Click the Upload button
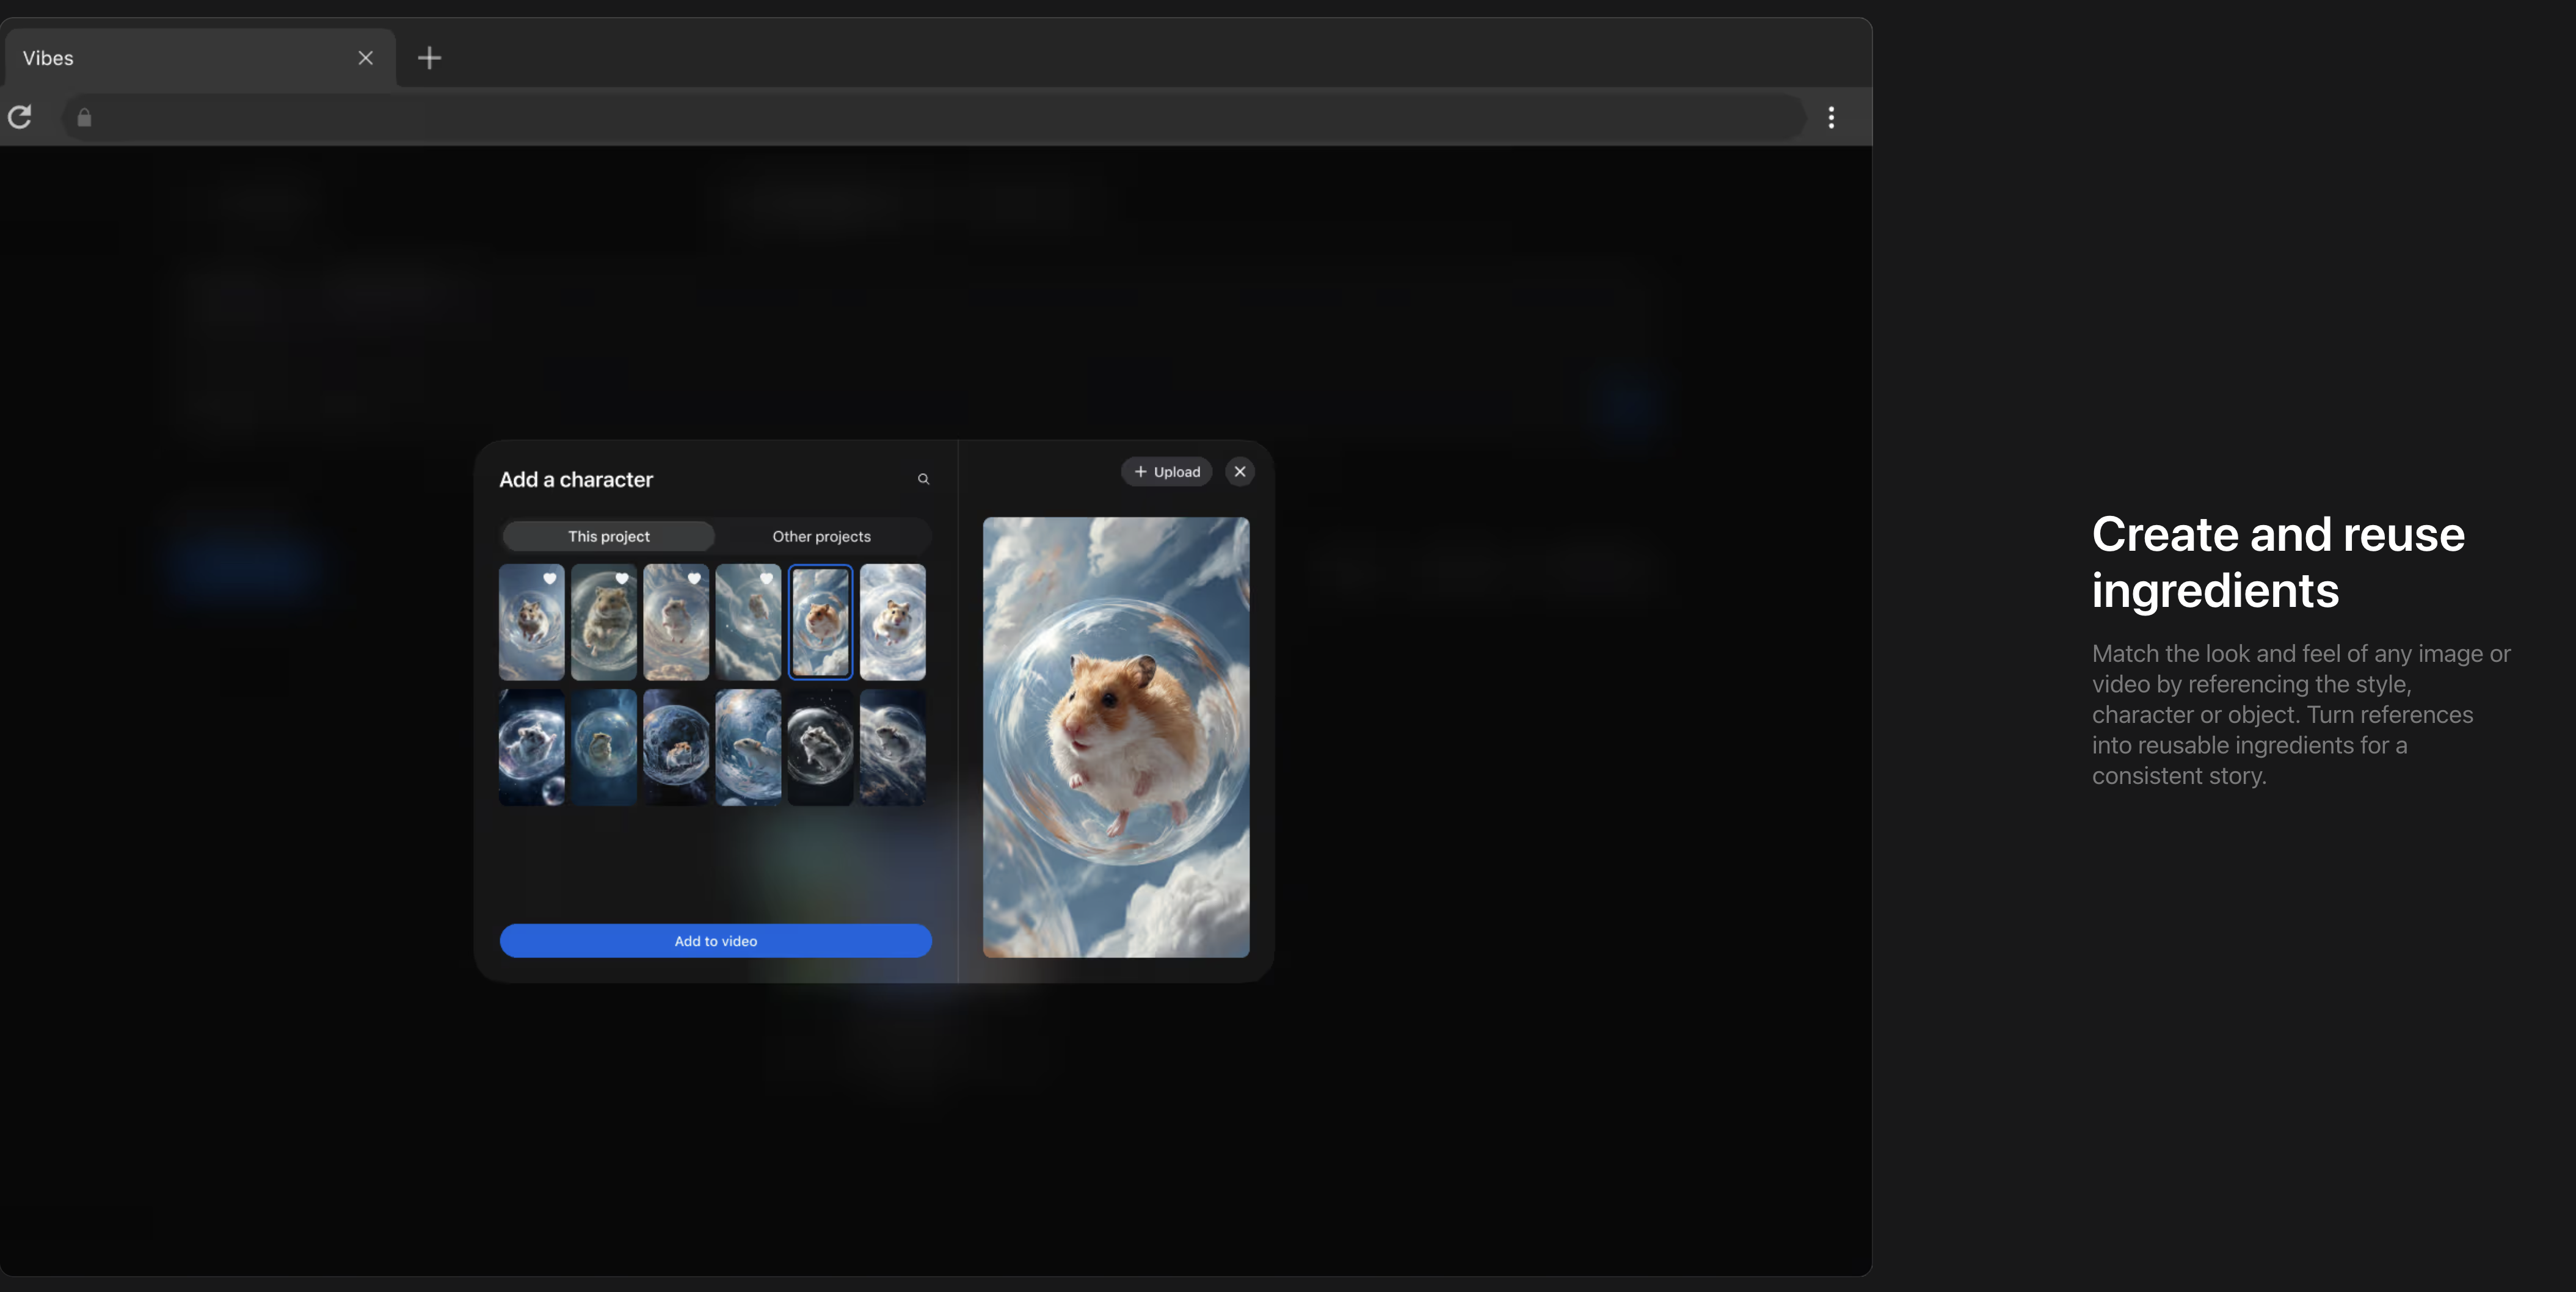 click(x=1166, y=472)
